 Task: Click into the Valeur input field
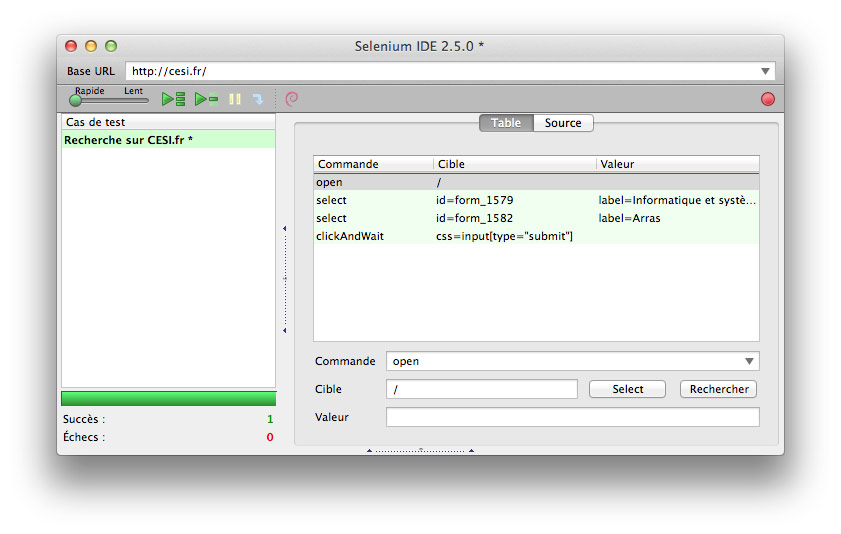(572, 417)
